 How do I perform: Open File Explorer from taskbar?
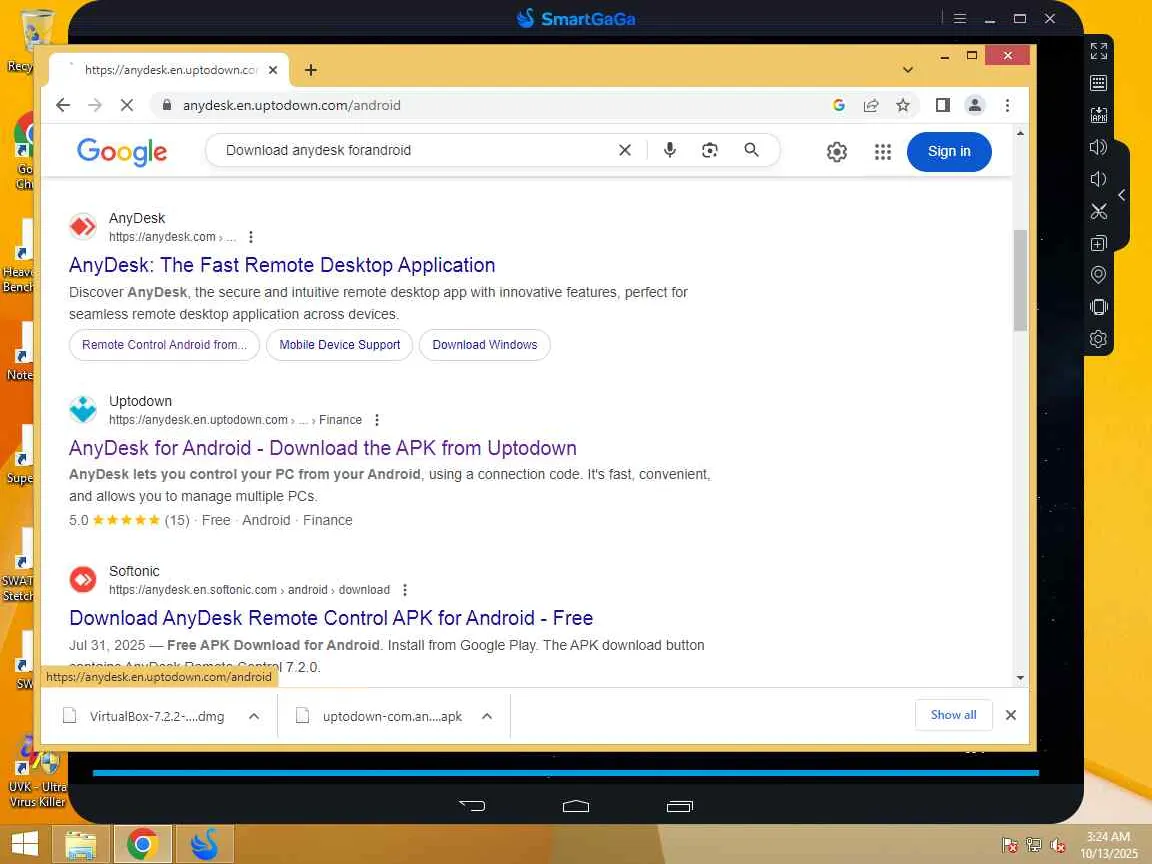point(81,844)
